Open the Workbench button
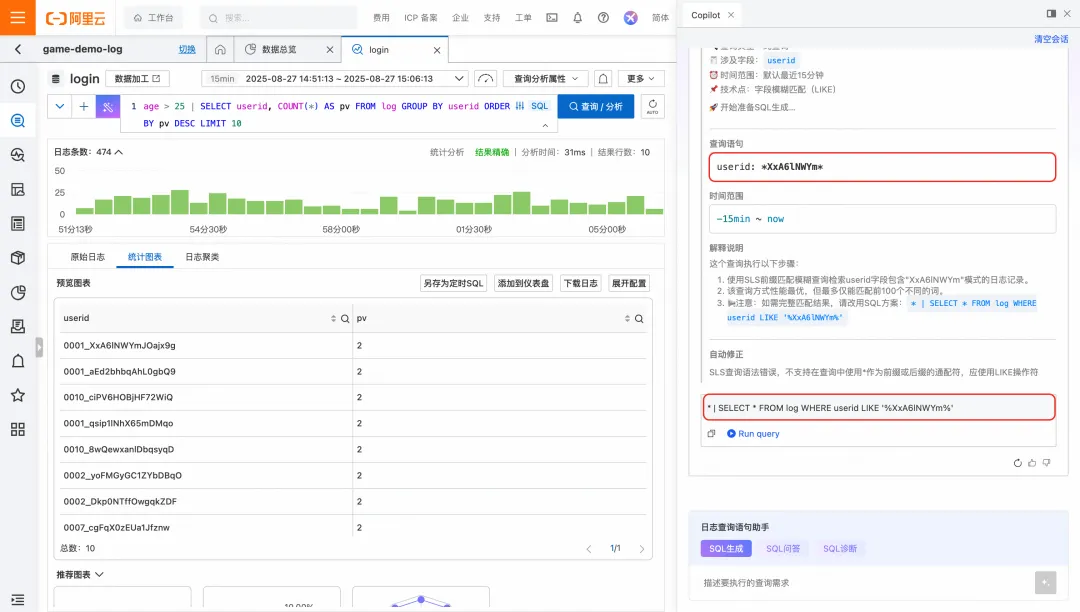This screenshot has height=612, width=1080. (x=154, y=18)
